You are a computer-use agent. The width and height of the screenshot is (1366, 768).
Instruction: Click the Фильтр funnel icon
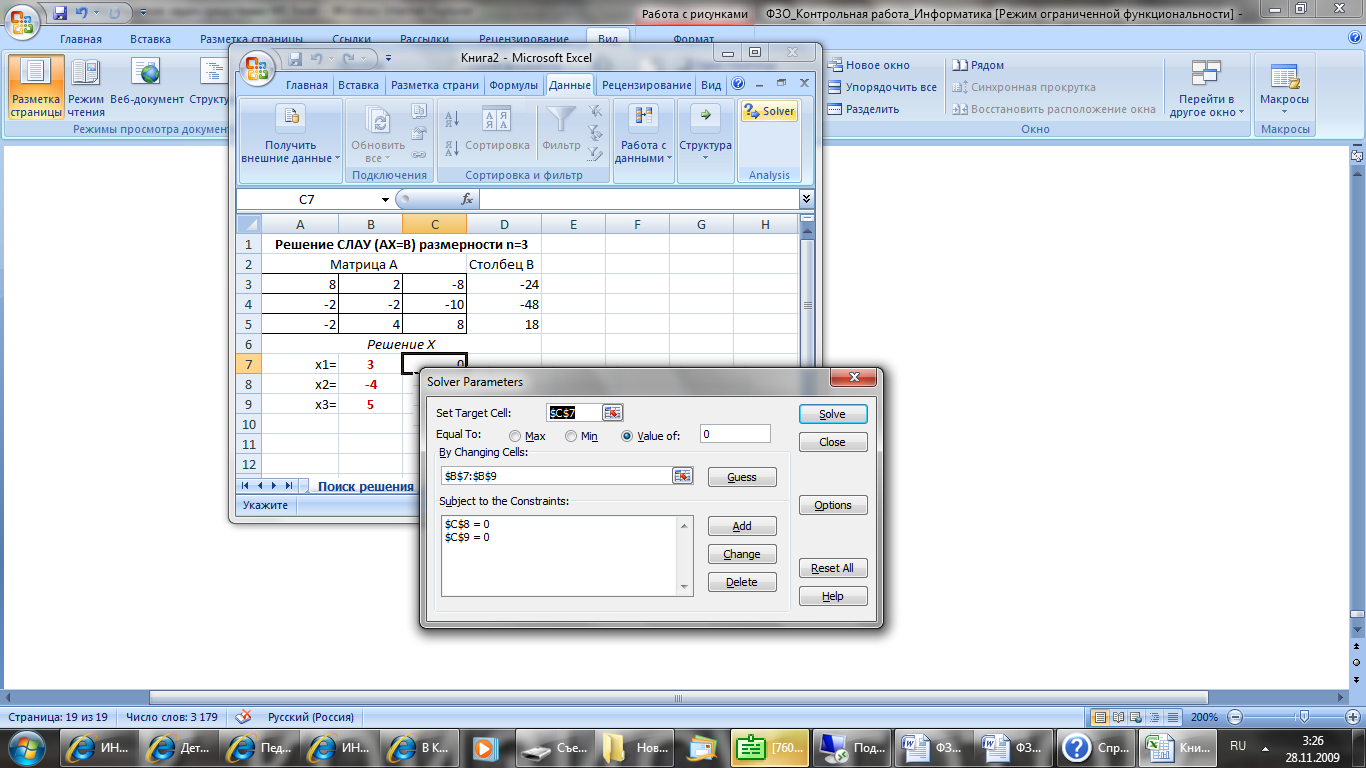coord(561,130)
